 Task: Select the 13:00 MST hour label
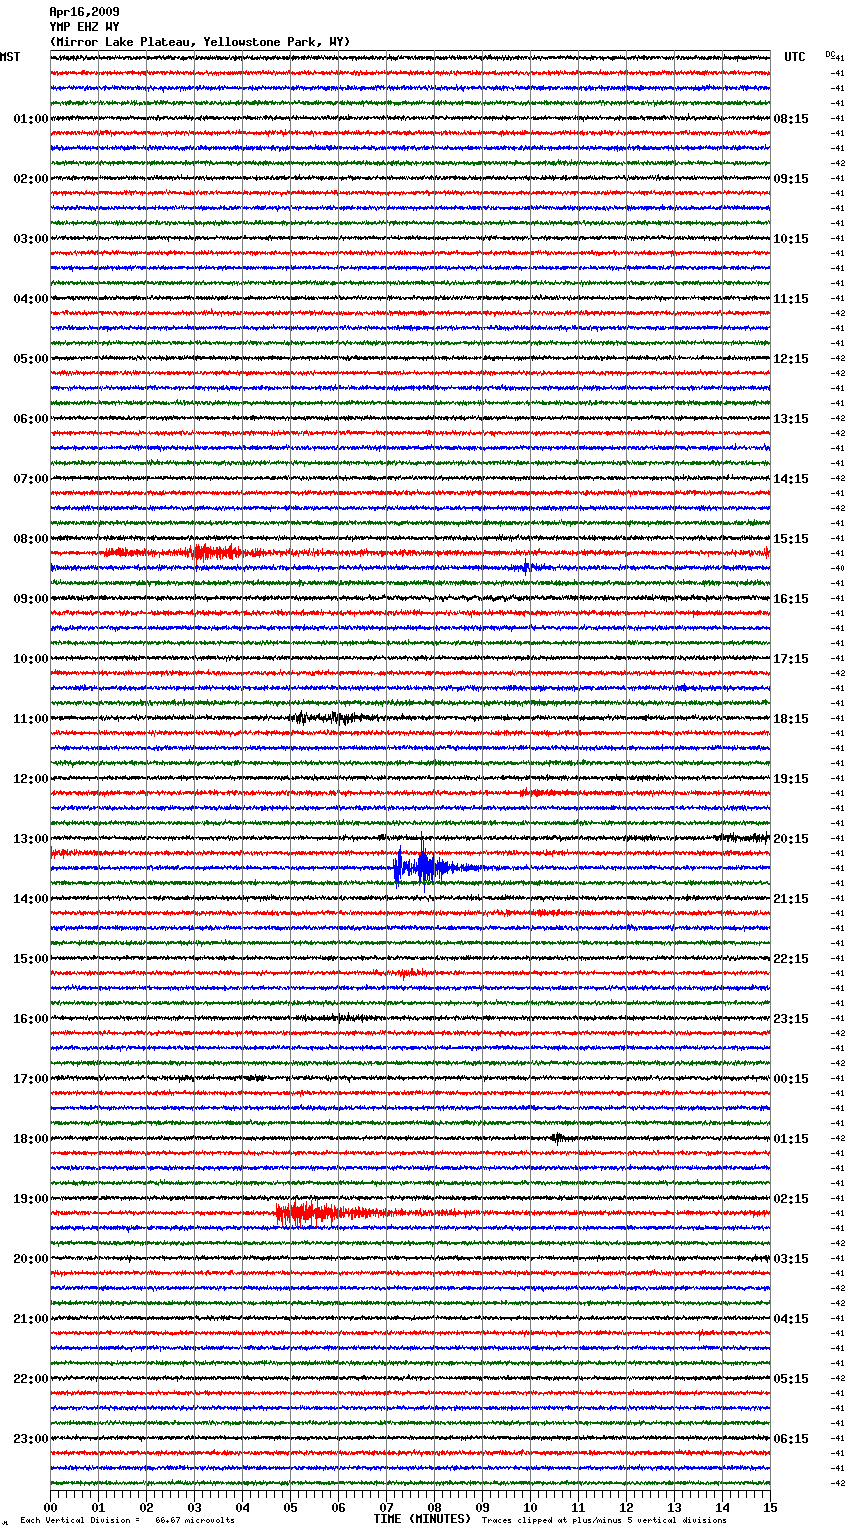pos(31,839)
